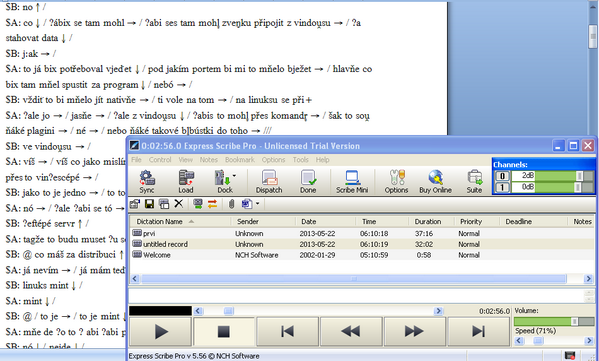Sort by Date column header

326,222
